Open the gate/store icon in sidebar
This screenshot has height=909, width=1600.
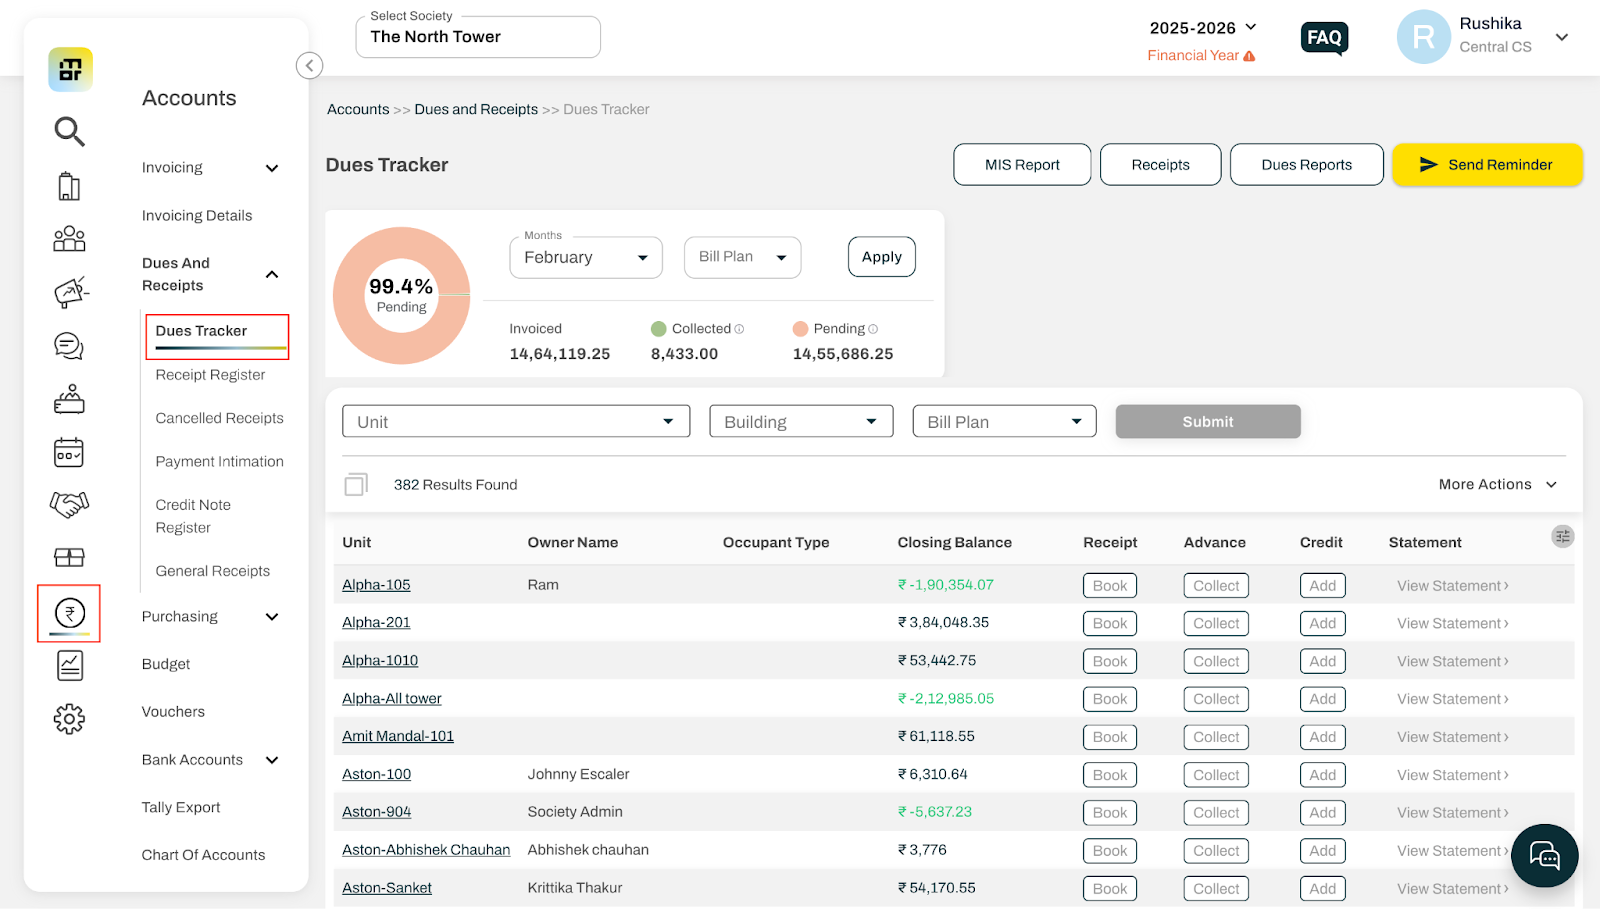point(69,557)
